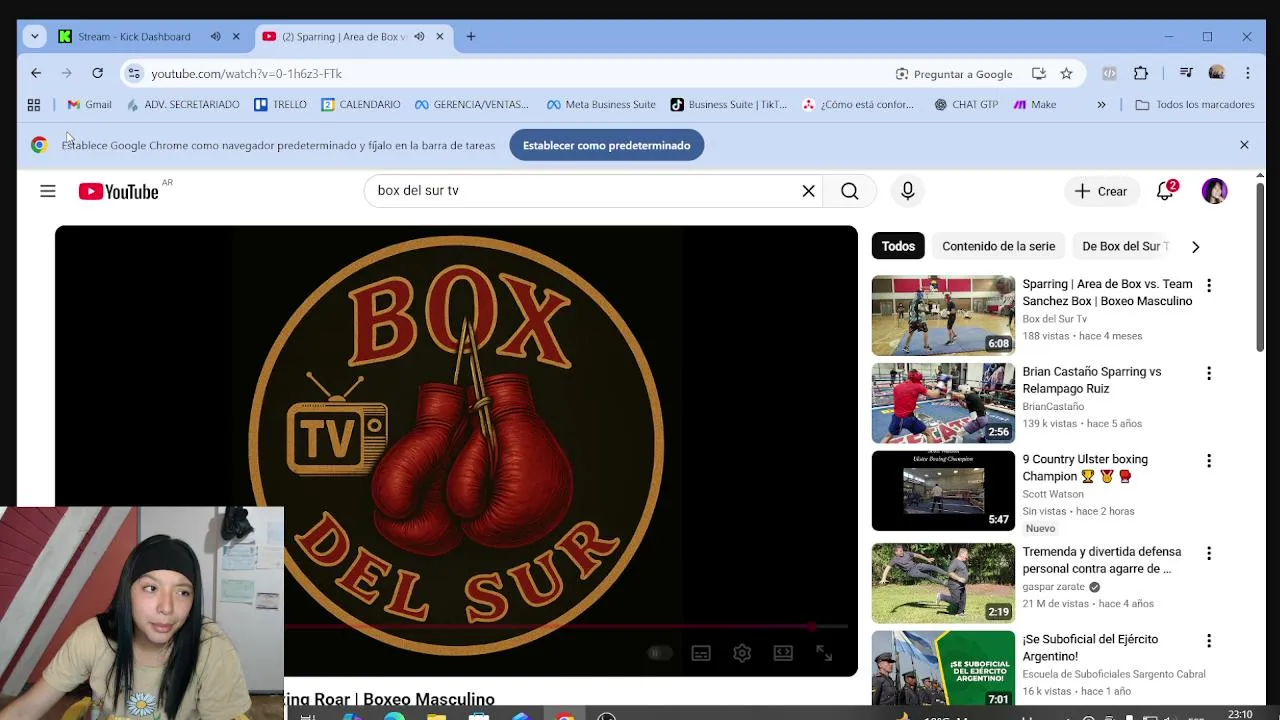Bookmark this page with the star icon
The width and height of the screenshot is (1280, 720).
tap(1066, 73)
